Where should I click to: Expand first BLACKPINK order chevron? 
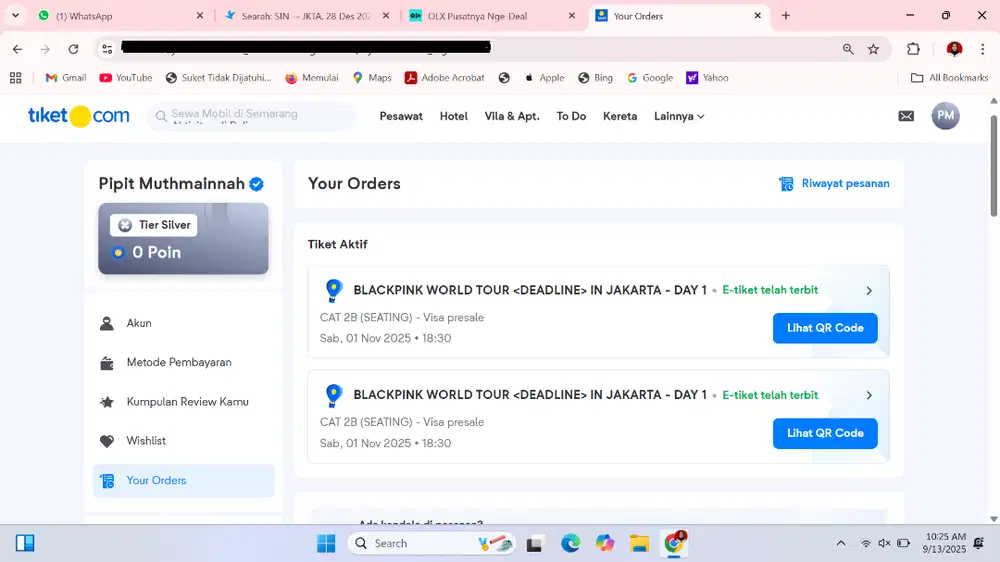(x=868, y=291)
